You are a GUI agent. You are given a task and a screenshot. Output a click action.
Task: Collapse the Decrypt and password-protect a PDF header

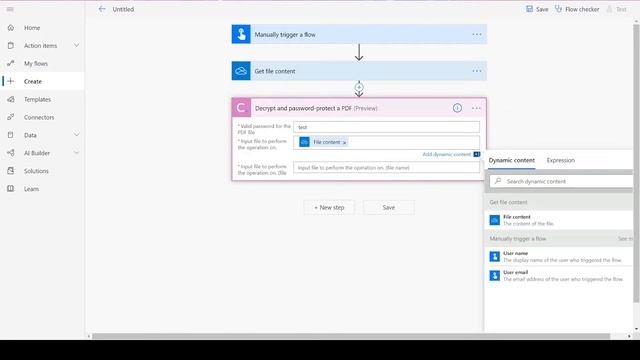[359, 108]
